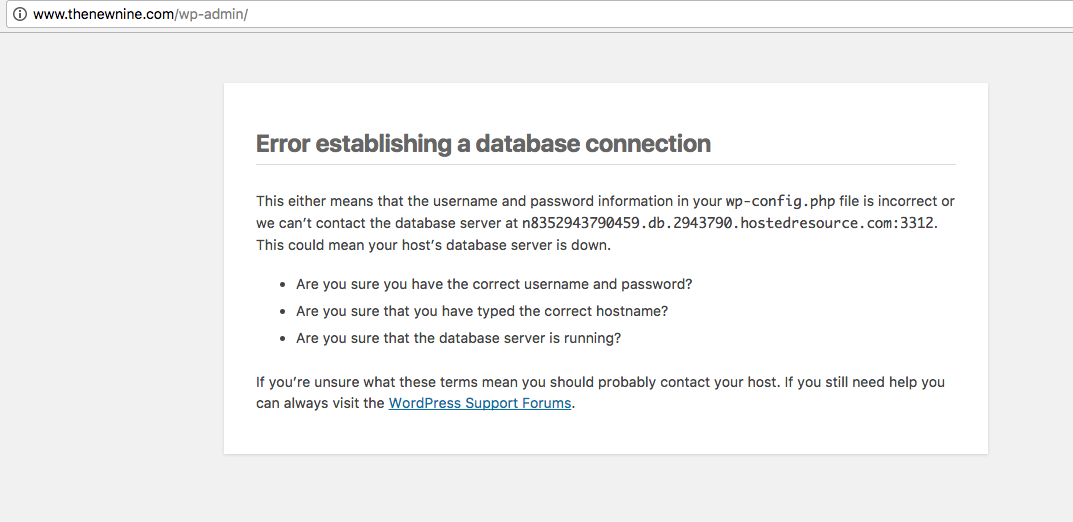Click the /wp-admin/ path in the address bar
The height and width of the screenshot is (522, 1073).
(x=211, y=15)
